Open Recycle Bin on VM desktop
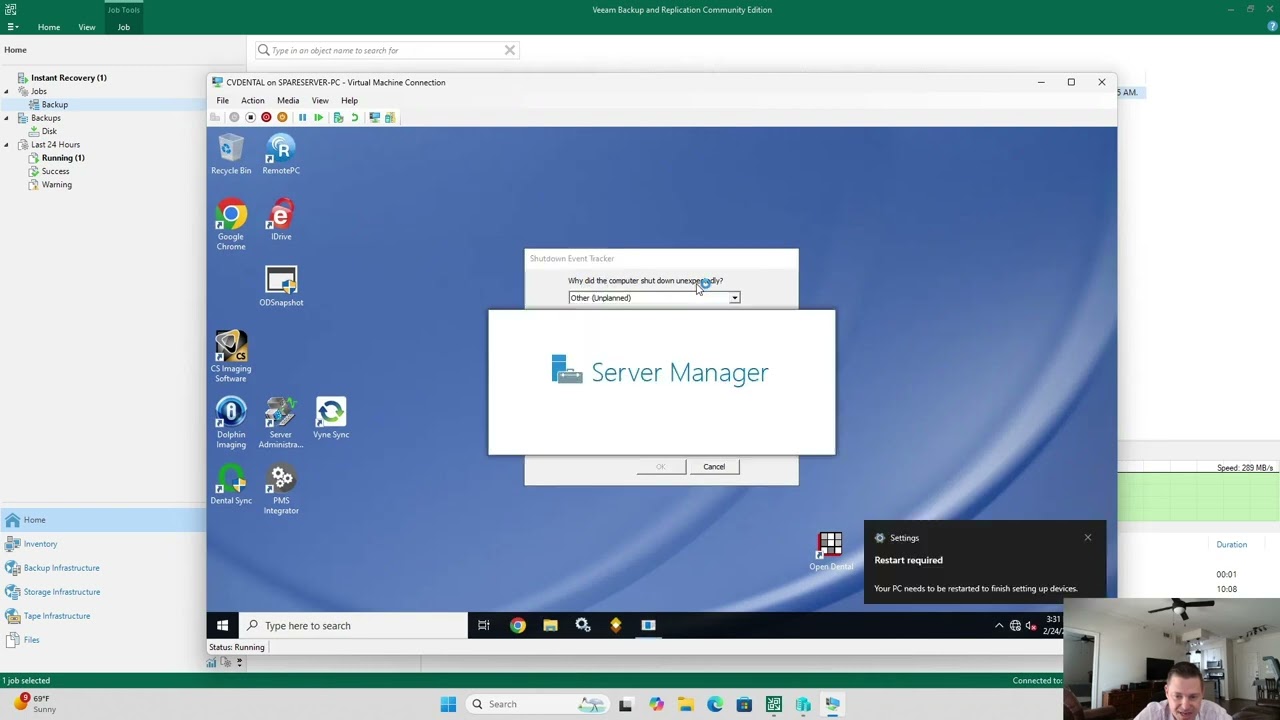 coord(231,155)
